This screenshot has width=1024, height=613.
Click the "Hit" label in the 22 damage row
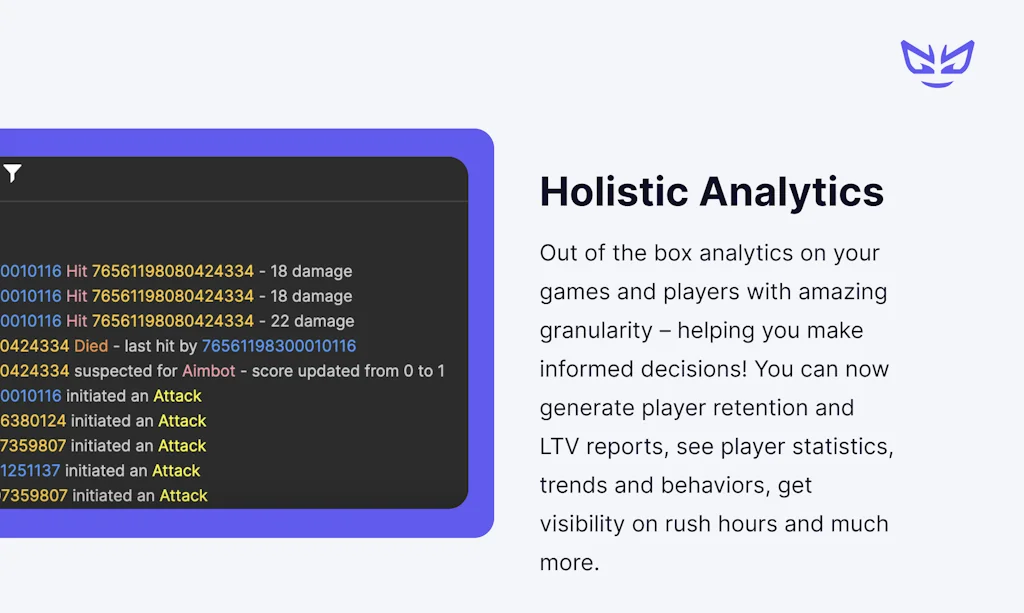point(77,321)
